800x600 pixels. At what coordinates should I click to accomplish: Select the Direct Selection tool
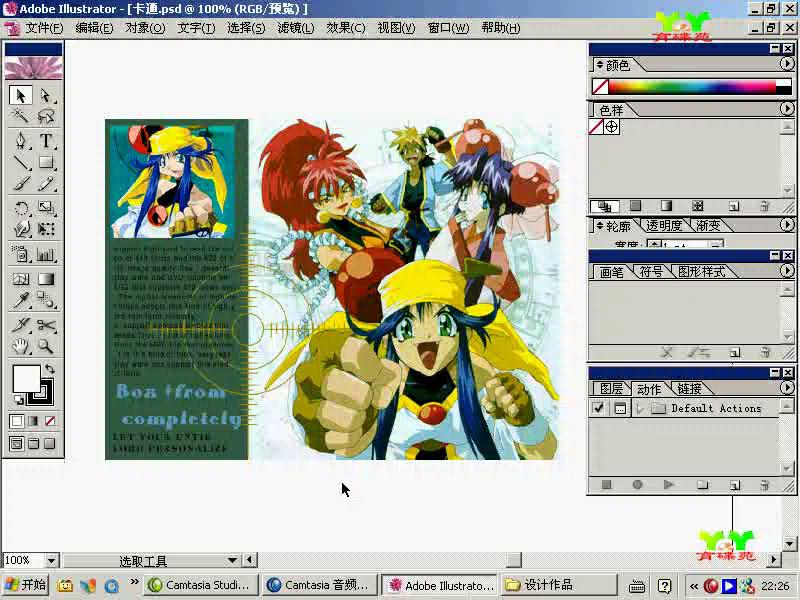click(45, 95)
